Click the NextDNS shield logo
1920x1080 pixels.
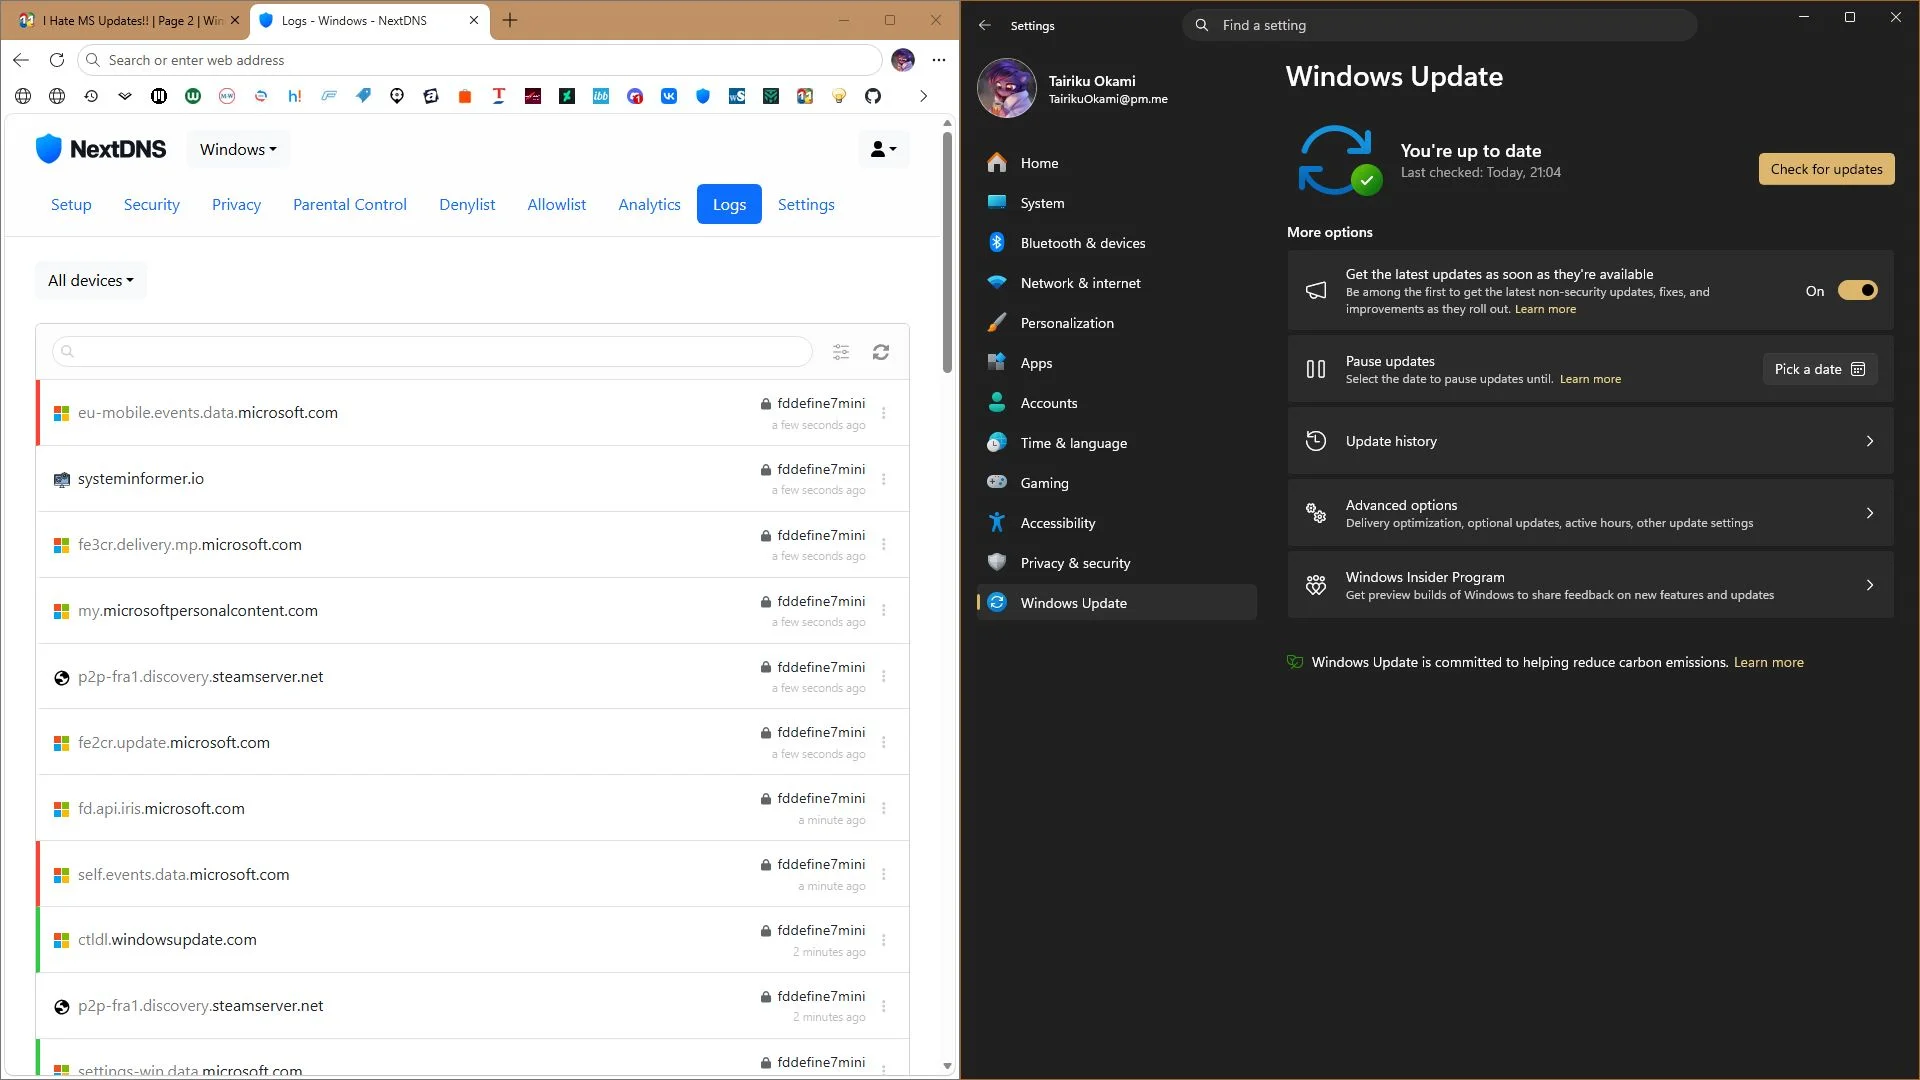[48, 149]
